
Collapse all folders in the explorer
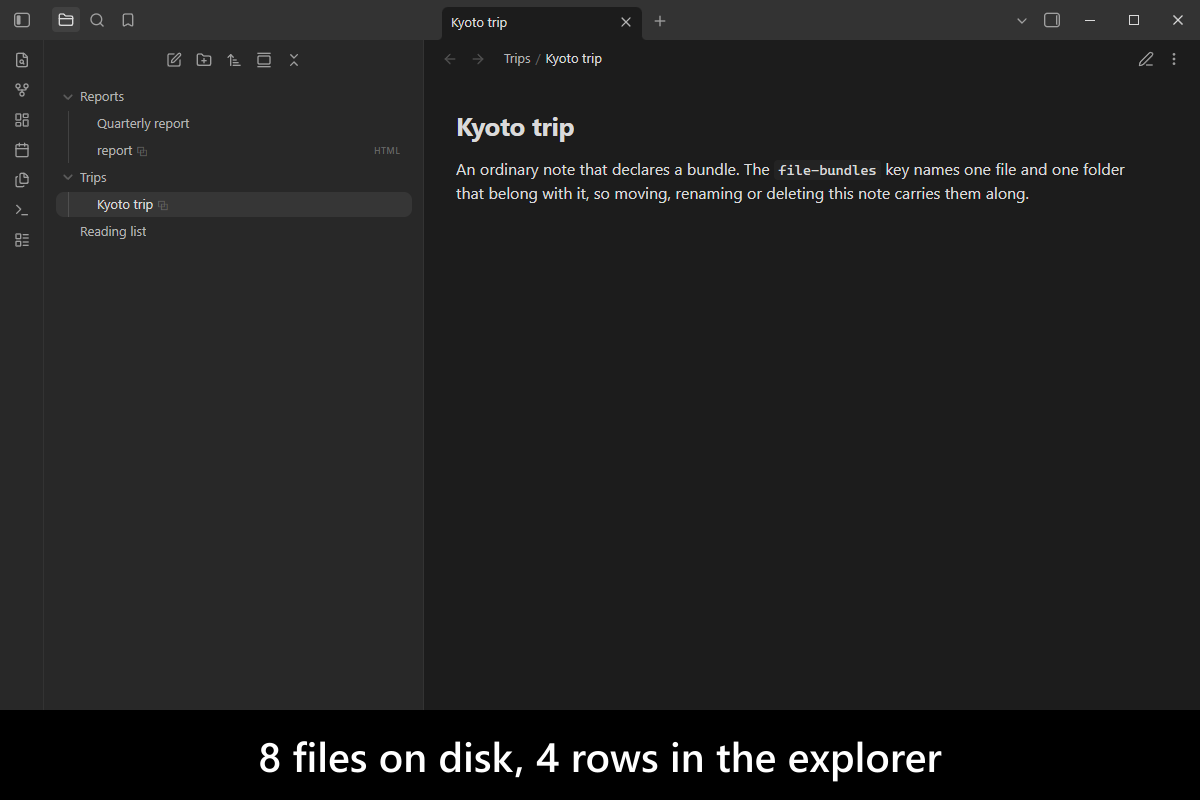pyautogui.click(x=294, y=60)
